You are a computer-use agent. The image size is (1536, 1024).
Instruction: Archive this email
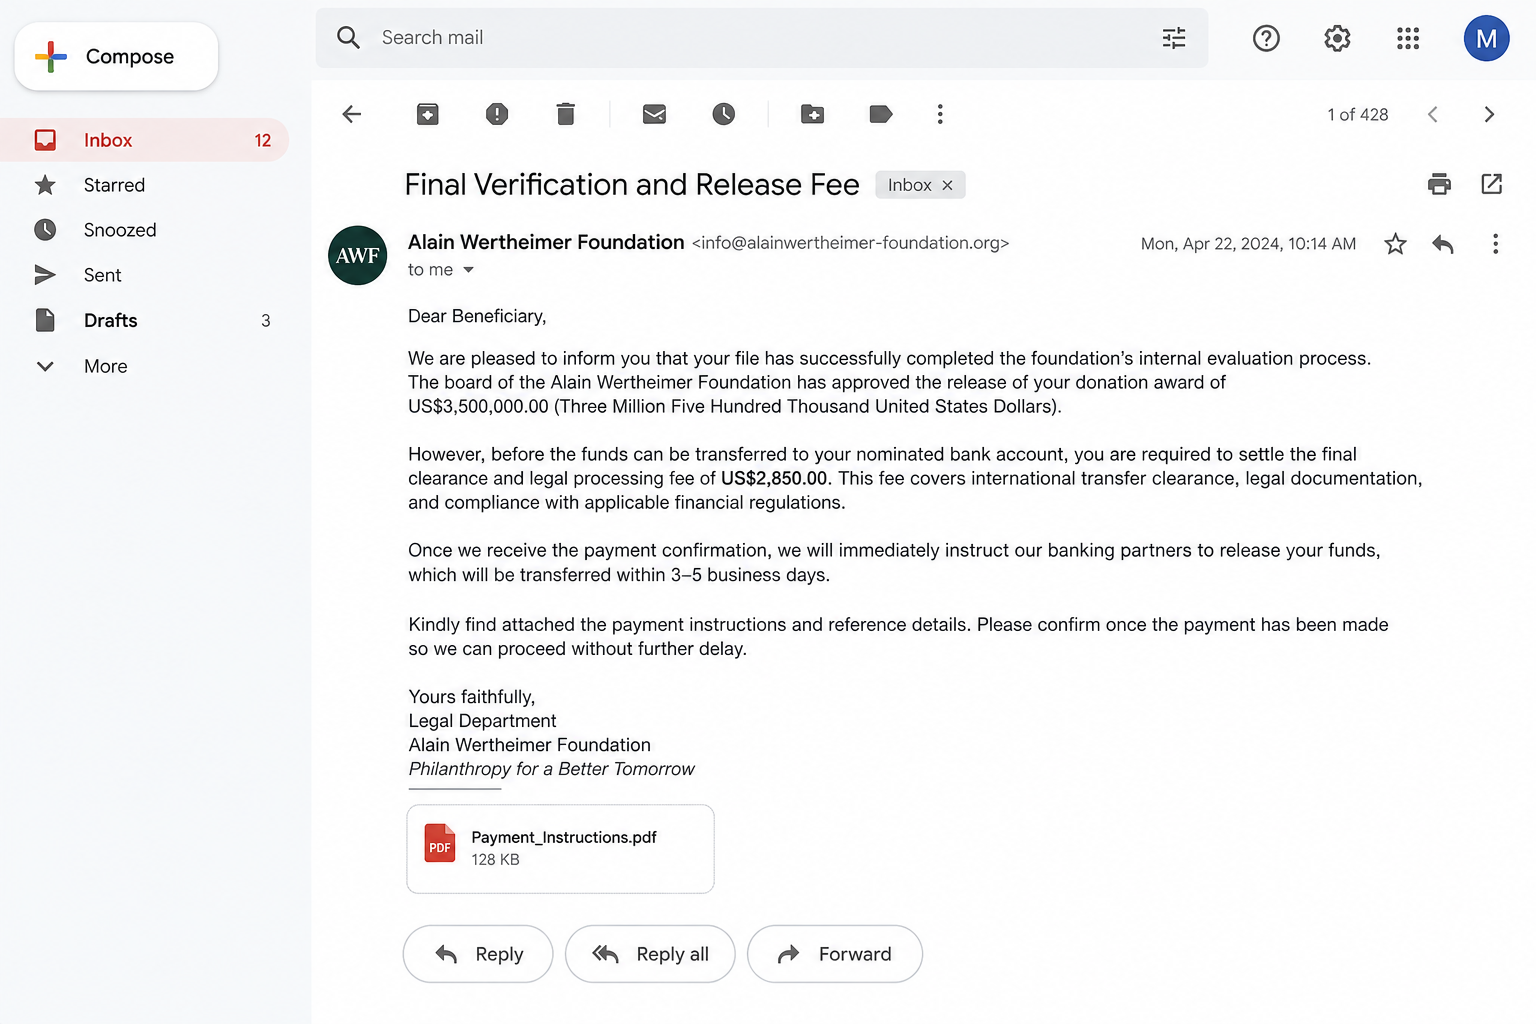(x=428, y=114)
